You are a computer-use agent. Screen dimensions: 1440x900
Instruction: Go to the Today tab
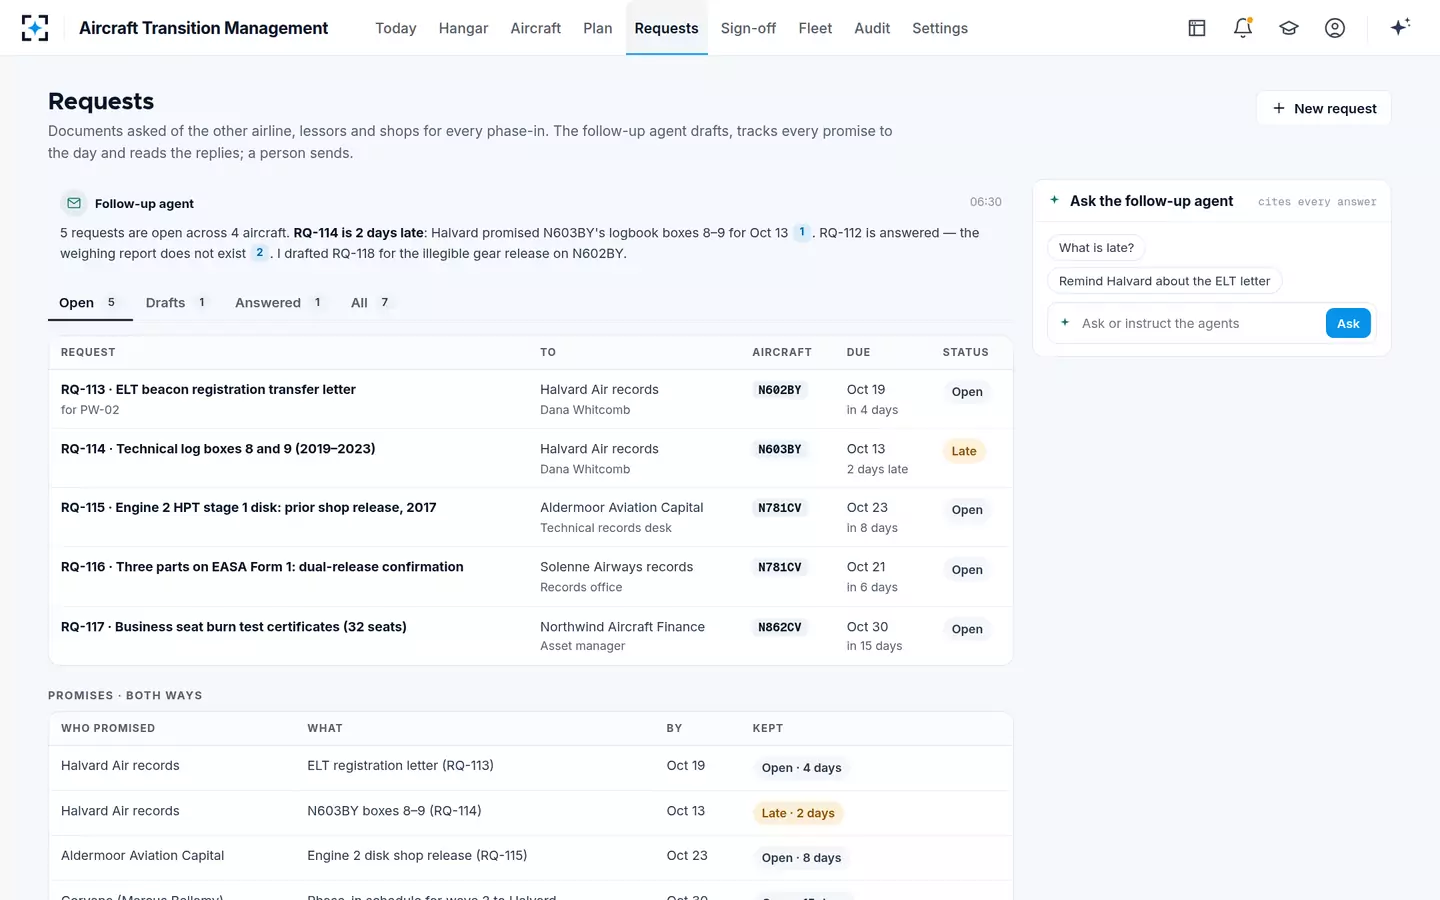pyautogui.click(x=396, y=28)
